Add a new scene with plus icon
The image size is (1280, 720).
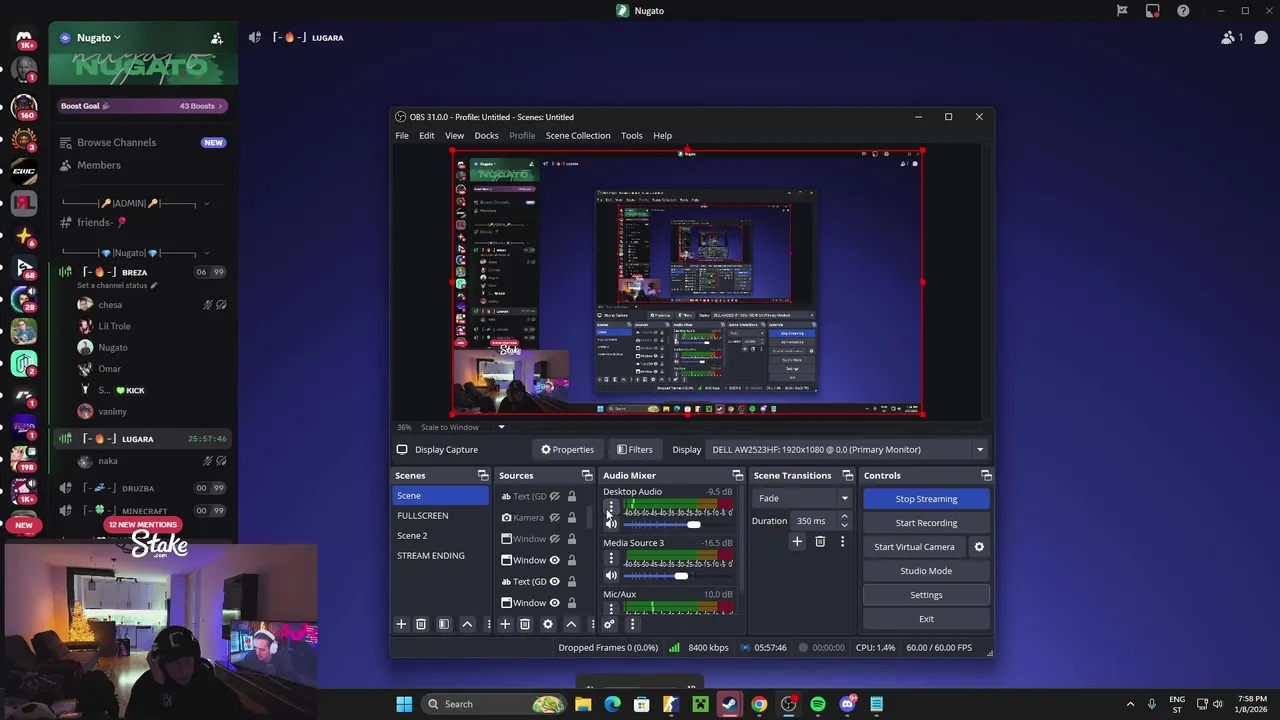(401, 624)
